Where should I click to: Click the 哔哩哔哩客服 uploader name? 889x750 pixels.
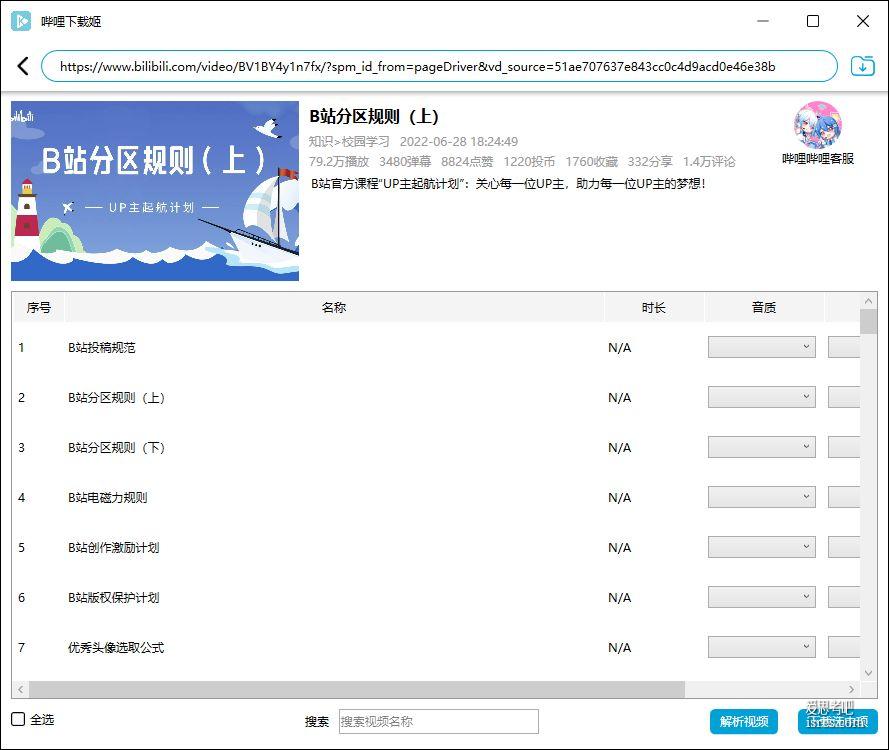pyautogui.click(x=818, y=159)
